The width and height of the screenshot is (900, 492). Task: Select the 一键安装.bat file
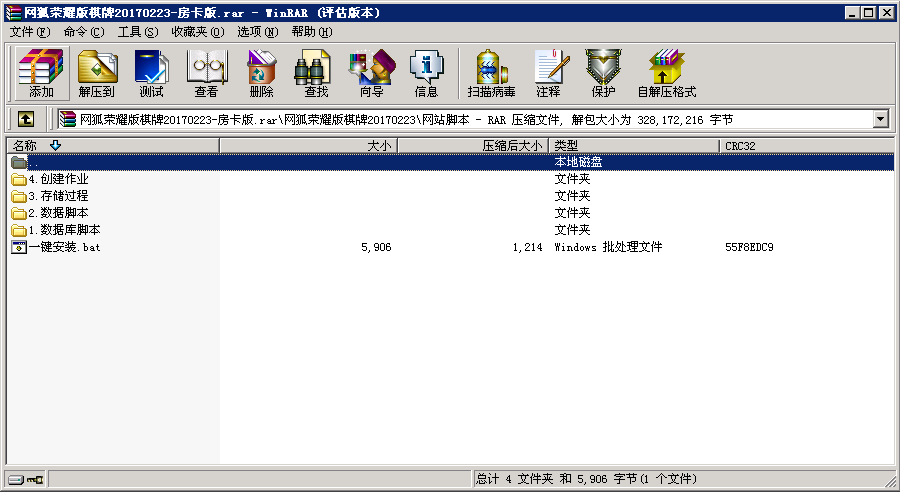tap(64, 247)
